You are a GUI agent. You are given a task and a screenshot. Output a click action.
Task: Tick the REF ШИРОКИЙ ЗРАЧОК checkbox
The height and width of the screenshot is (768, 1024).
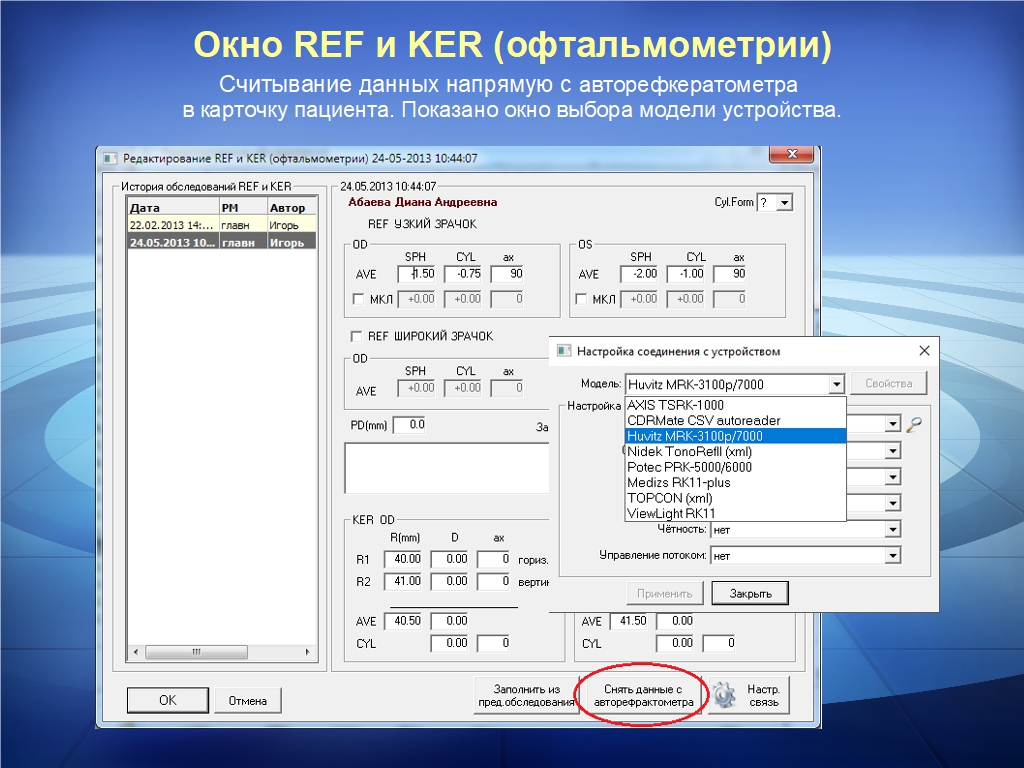(x=356, y=337)
